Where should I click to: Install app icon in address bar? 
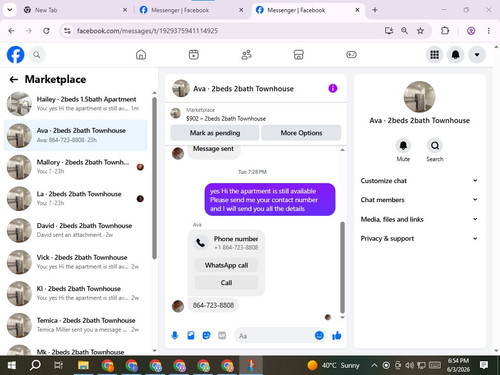(389, 31)
